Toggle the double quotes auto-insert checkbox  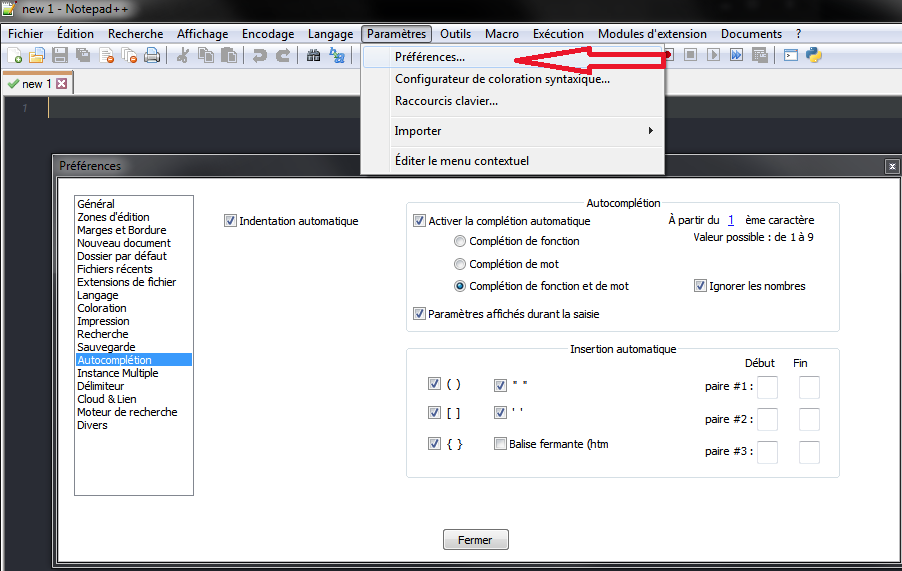[x=500, y=385]
